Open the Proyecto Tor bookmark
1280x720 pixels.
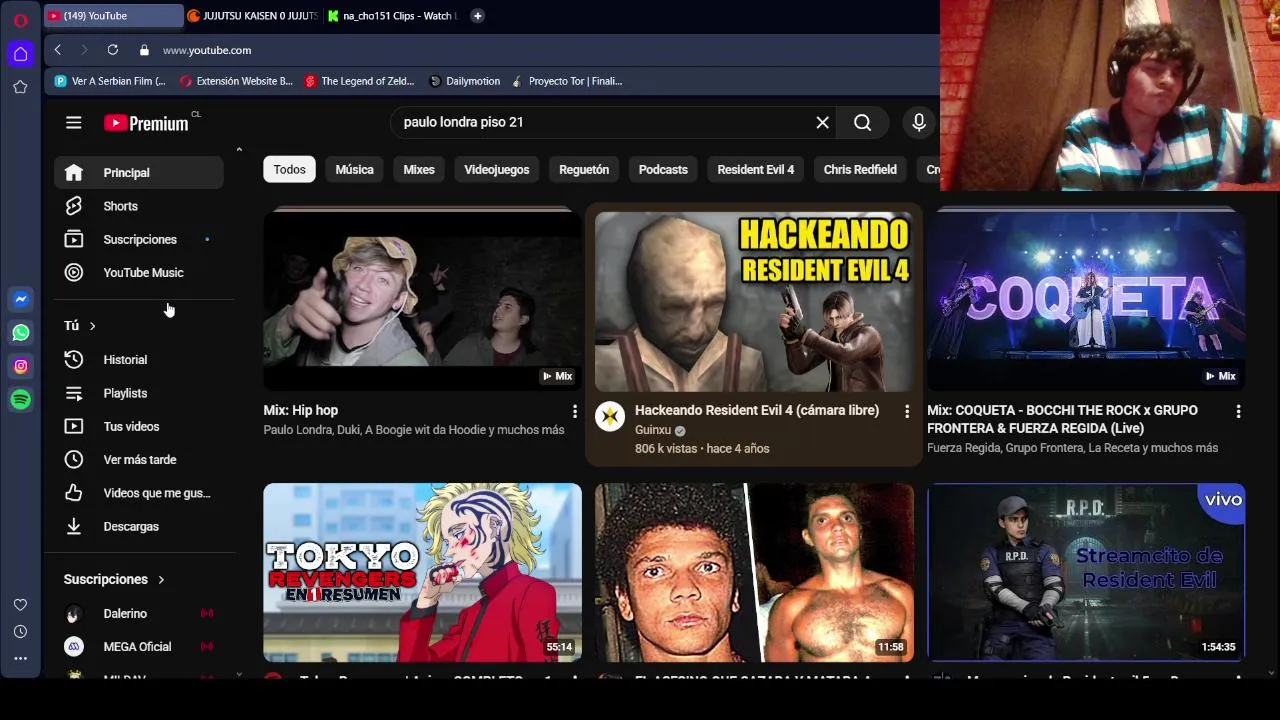coord(566,81)
